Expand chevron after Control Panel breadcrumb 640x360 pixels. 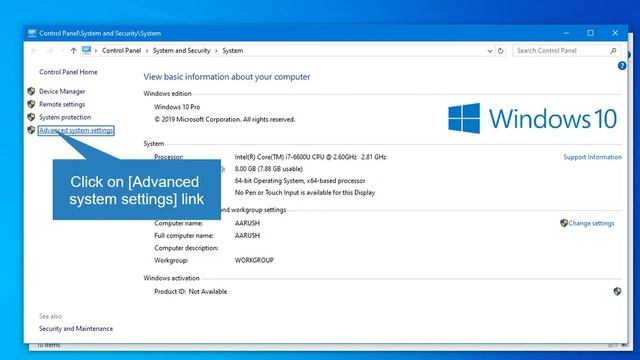(147, 51)
